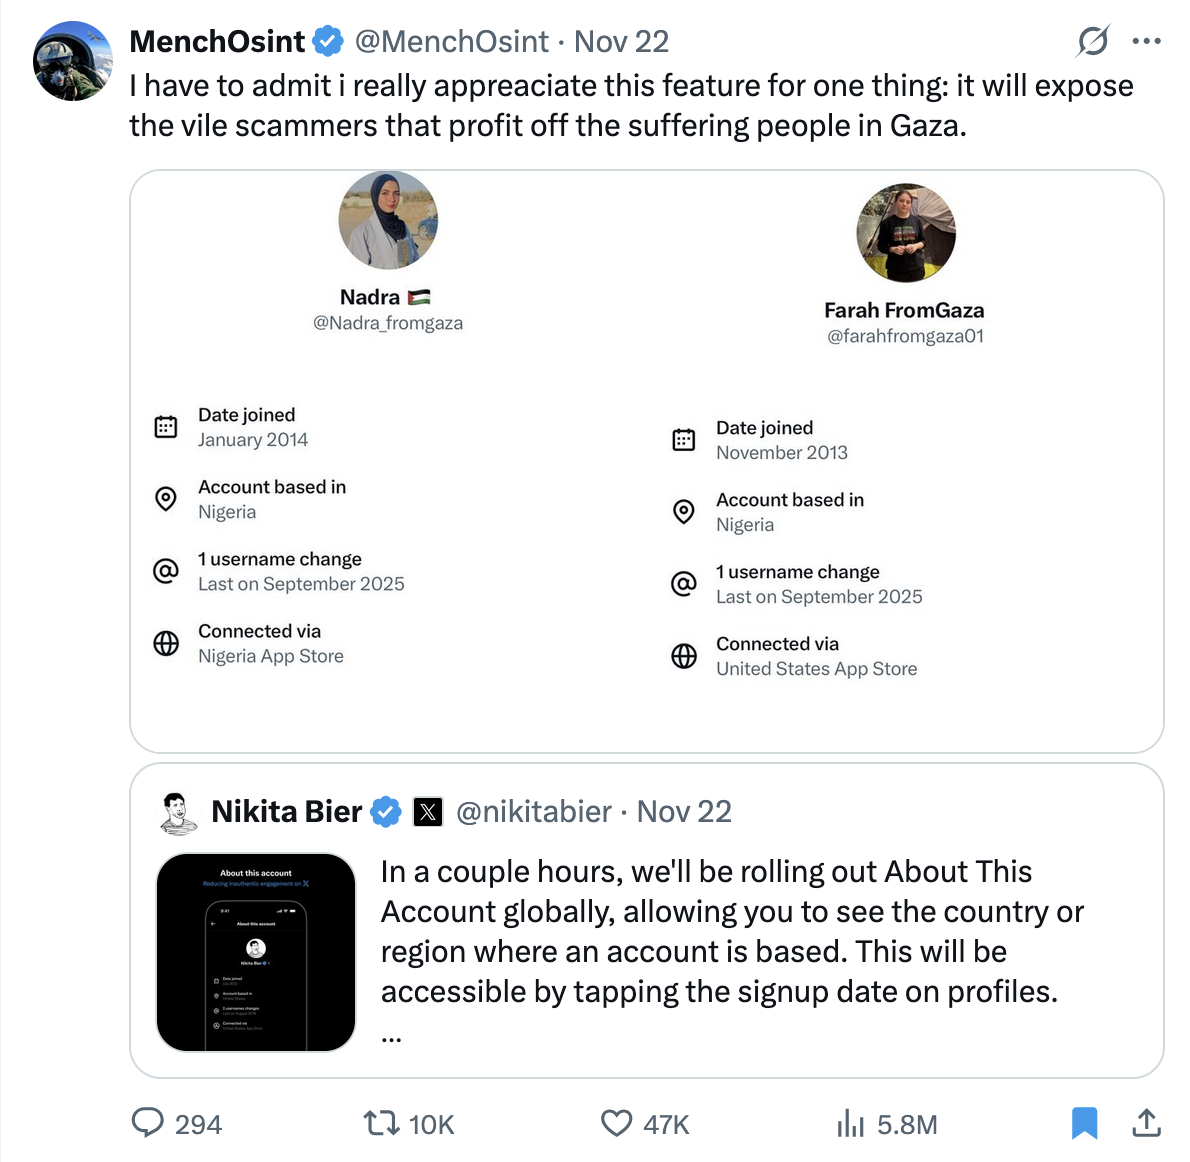Click Nikita Bier's verification badge
The width and height of the screenshot is (1190, 1162).
pyautogui.click(x=386, y=812)
